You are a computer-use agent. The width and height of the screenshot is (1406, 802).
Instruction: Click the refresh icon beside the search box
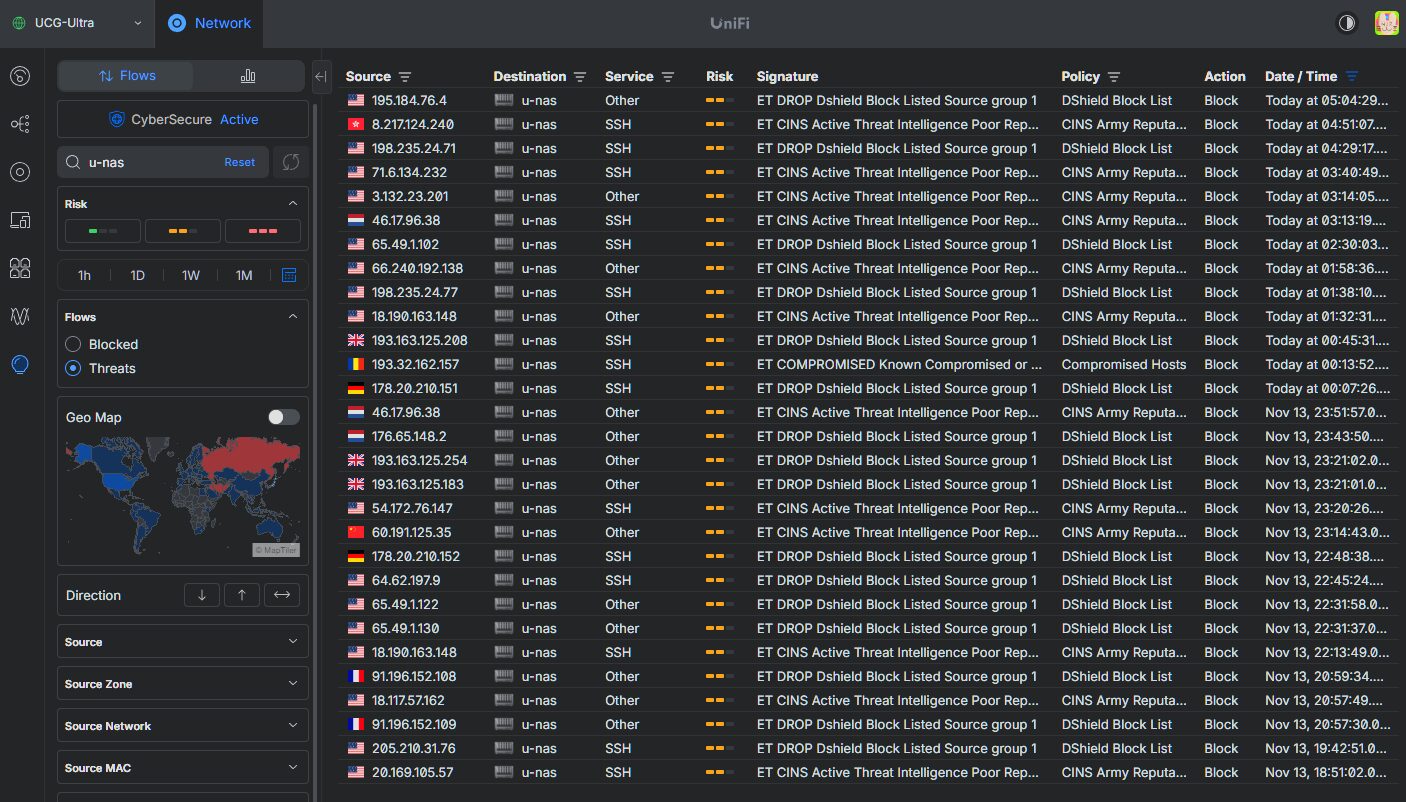tap(292, 162)
